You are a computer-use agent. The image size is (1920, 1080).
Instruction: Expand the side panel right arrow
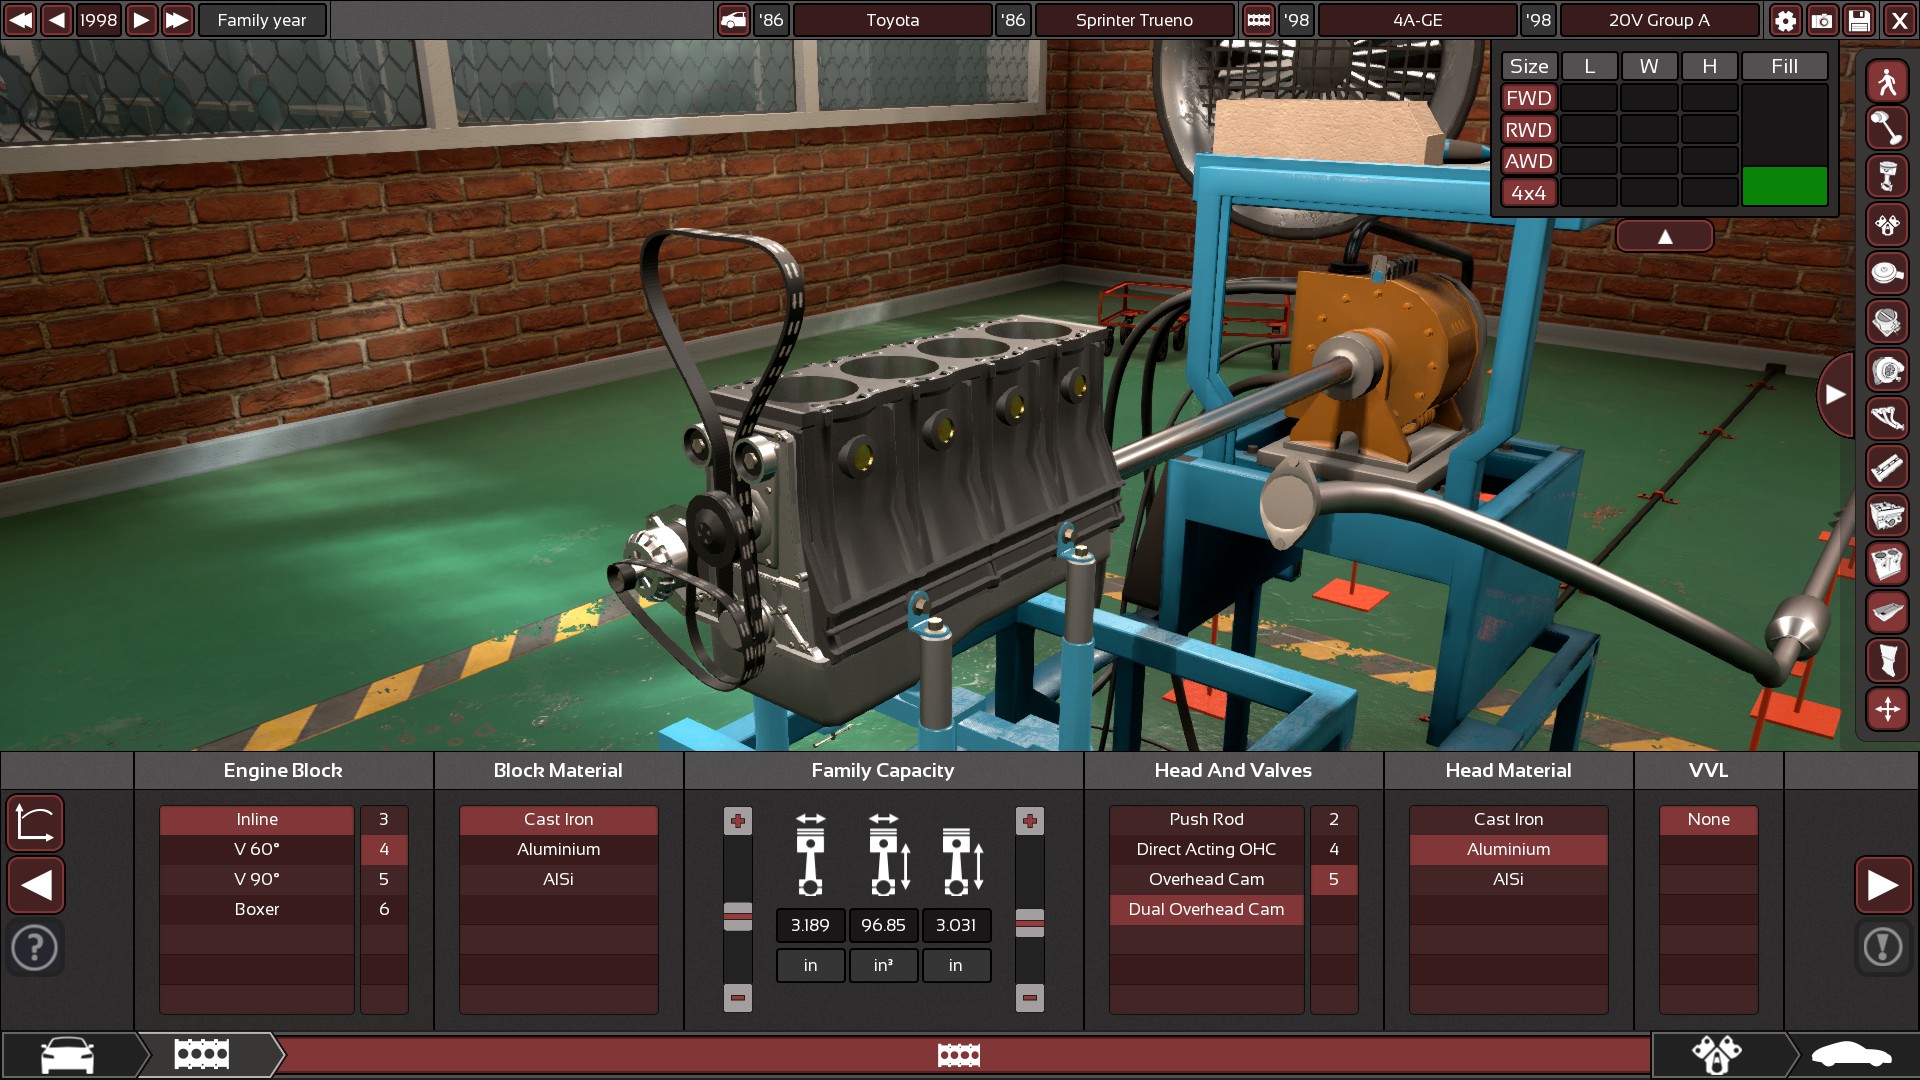1835,395
